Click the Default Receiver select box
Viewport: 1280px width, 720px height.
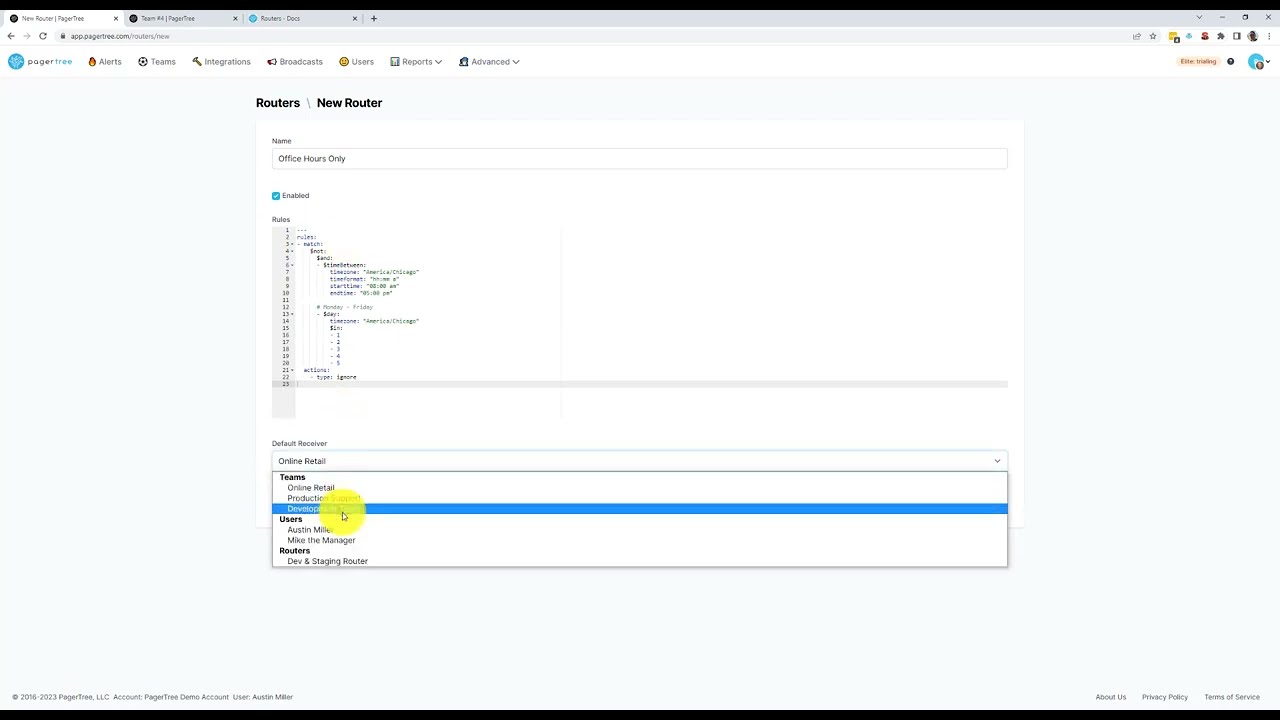[639, 461]
